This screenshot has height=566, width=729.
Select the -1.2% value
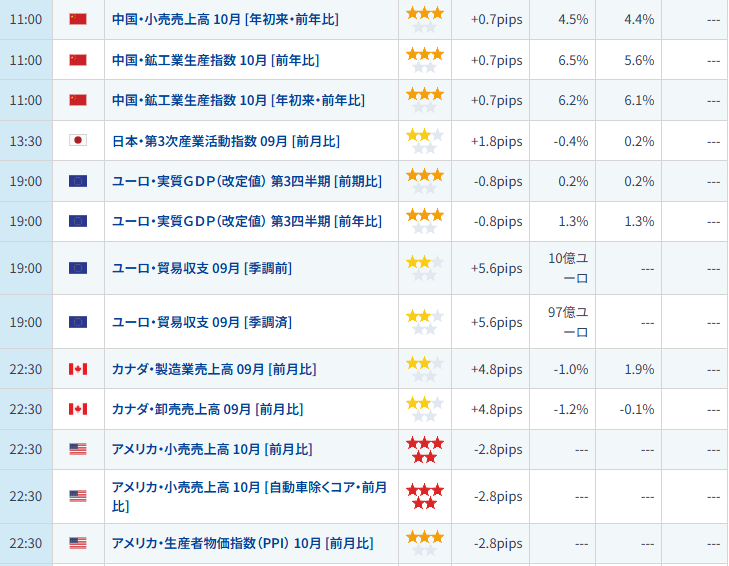pyautogui.click(x=571, y=409)
